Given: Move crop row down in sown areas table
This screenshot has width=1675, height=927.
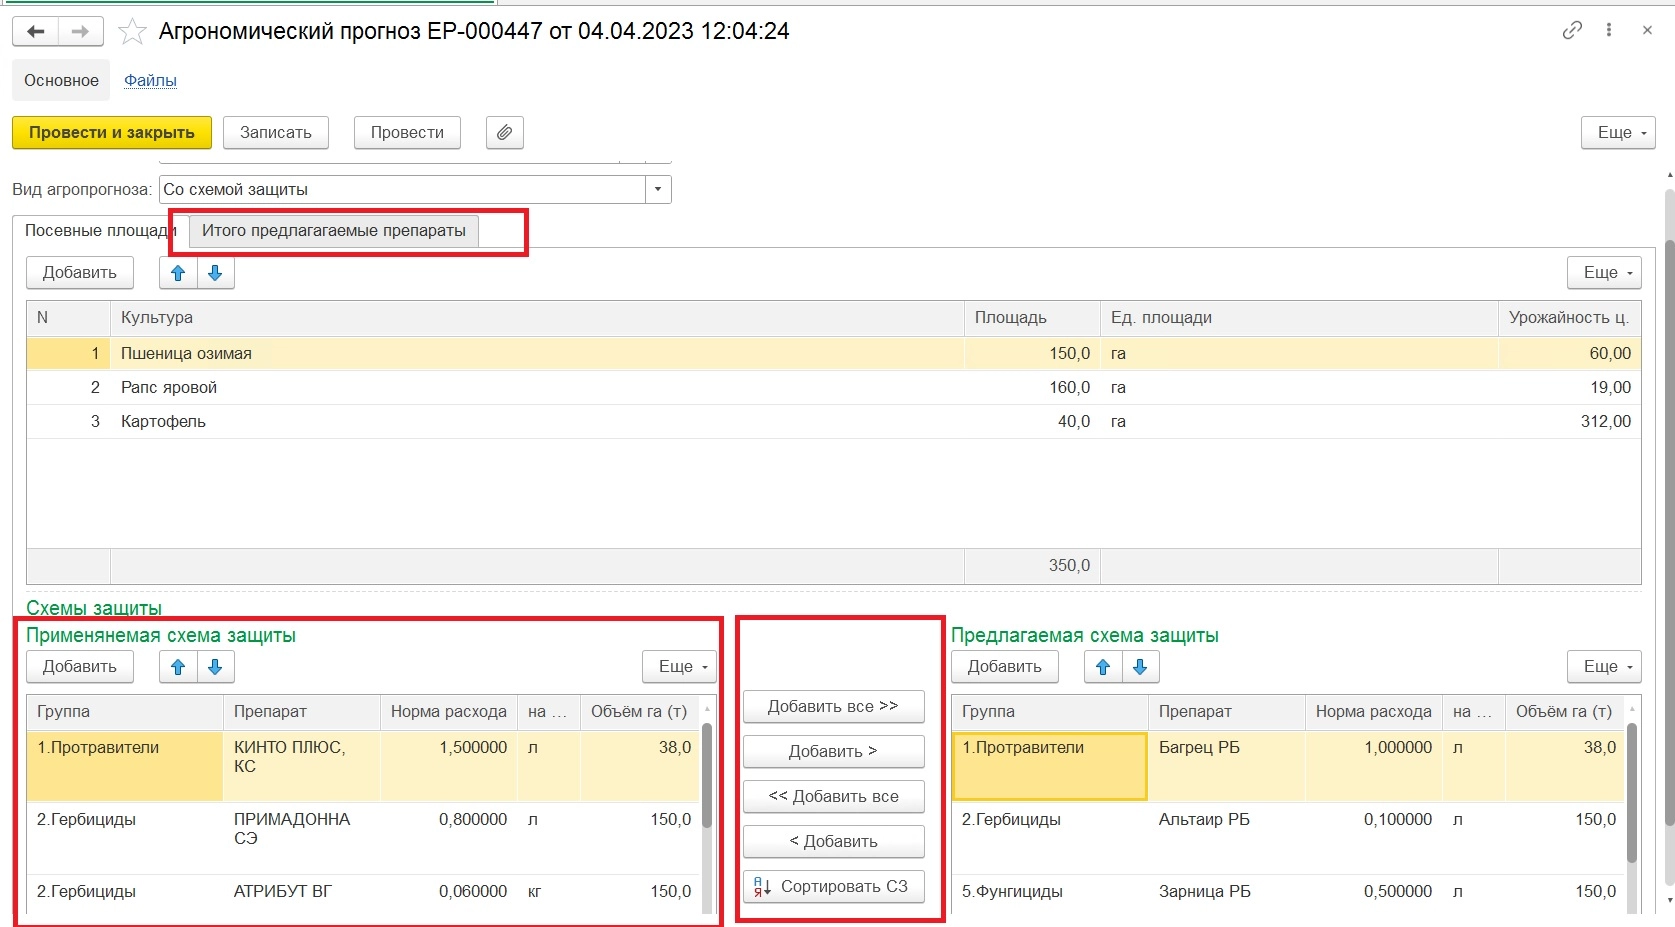Looking at the screenshot, I should point(215,273).
